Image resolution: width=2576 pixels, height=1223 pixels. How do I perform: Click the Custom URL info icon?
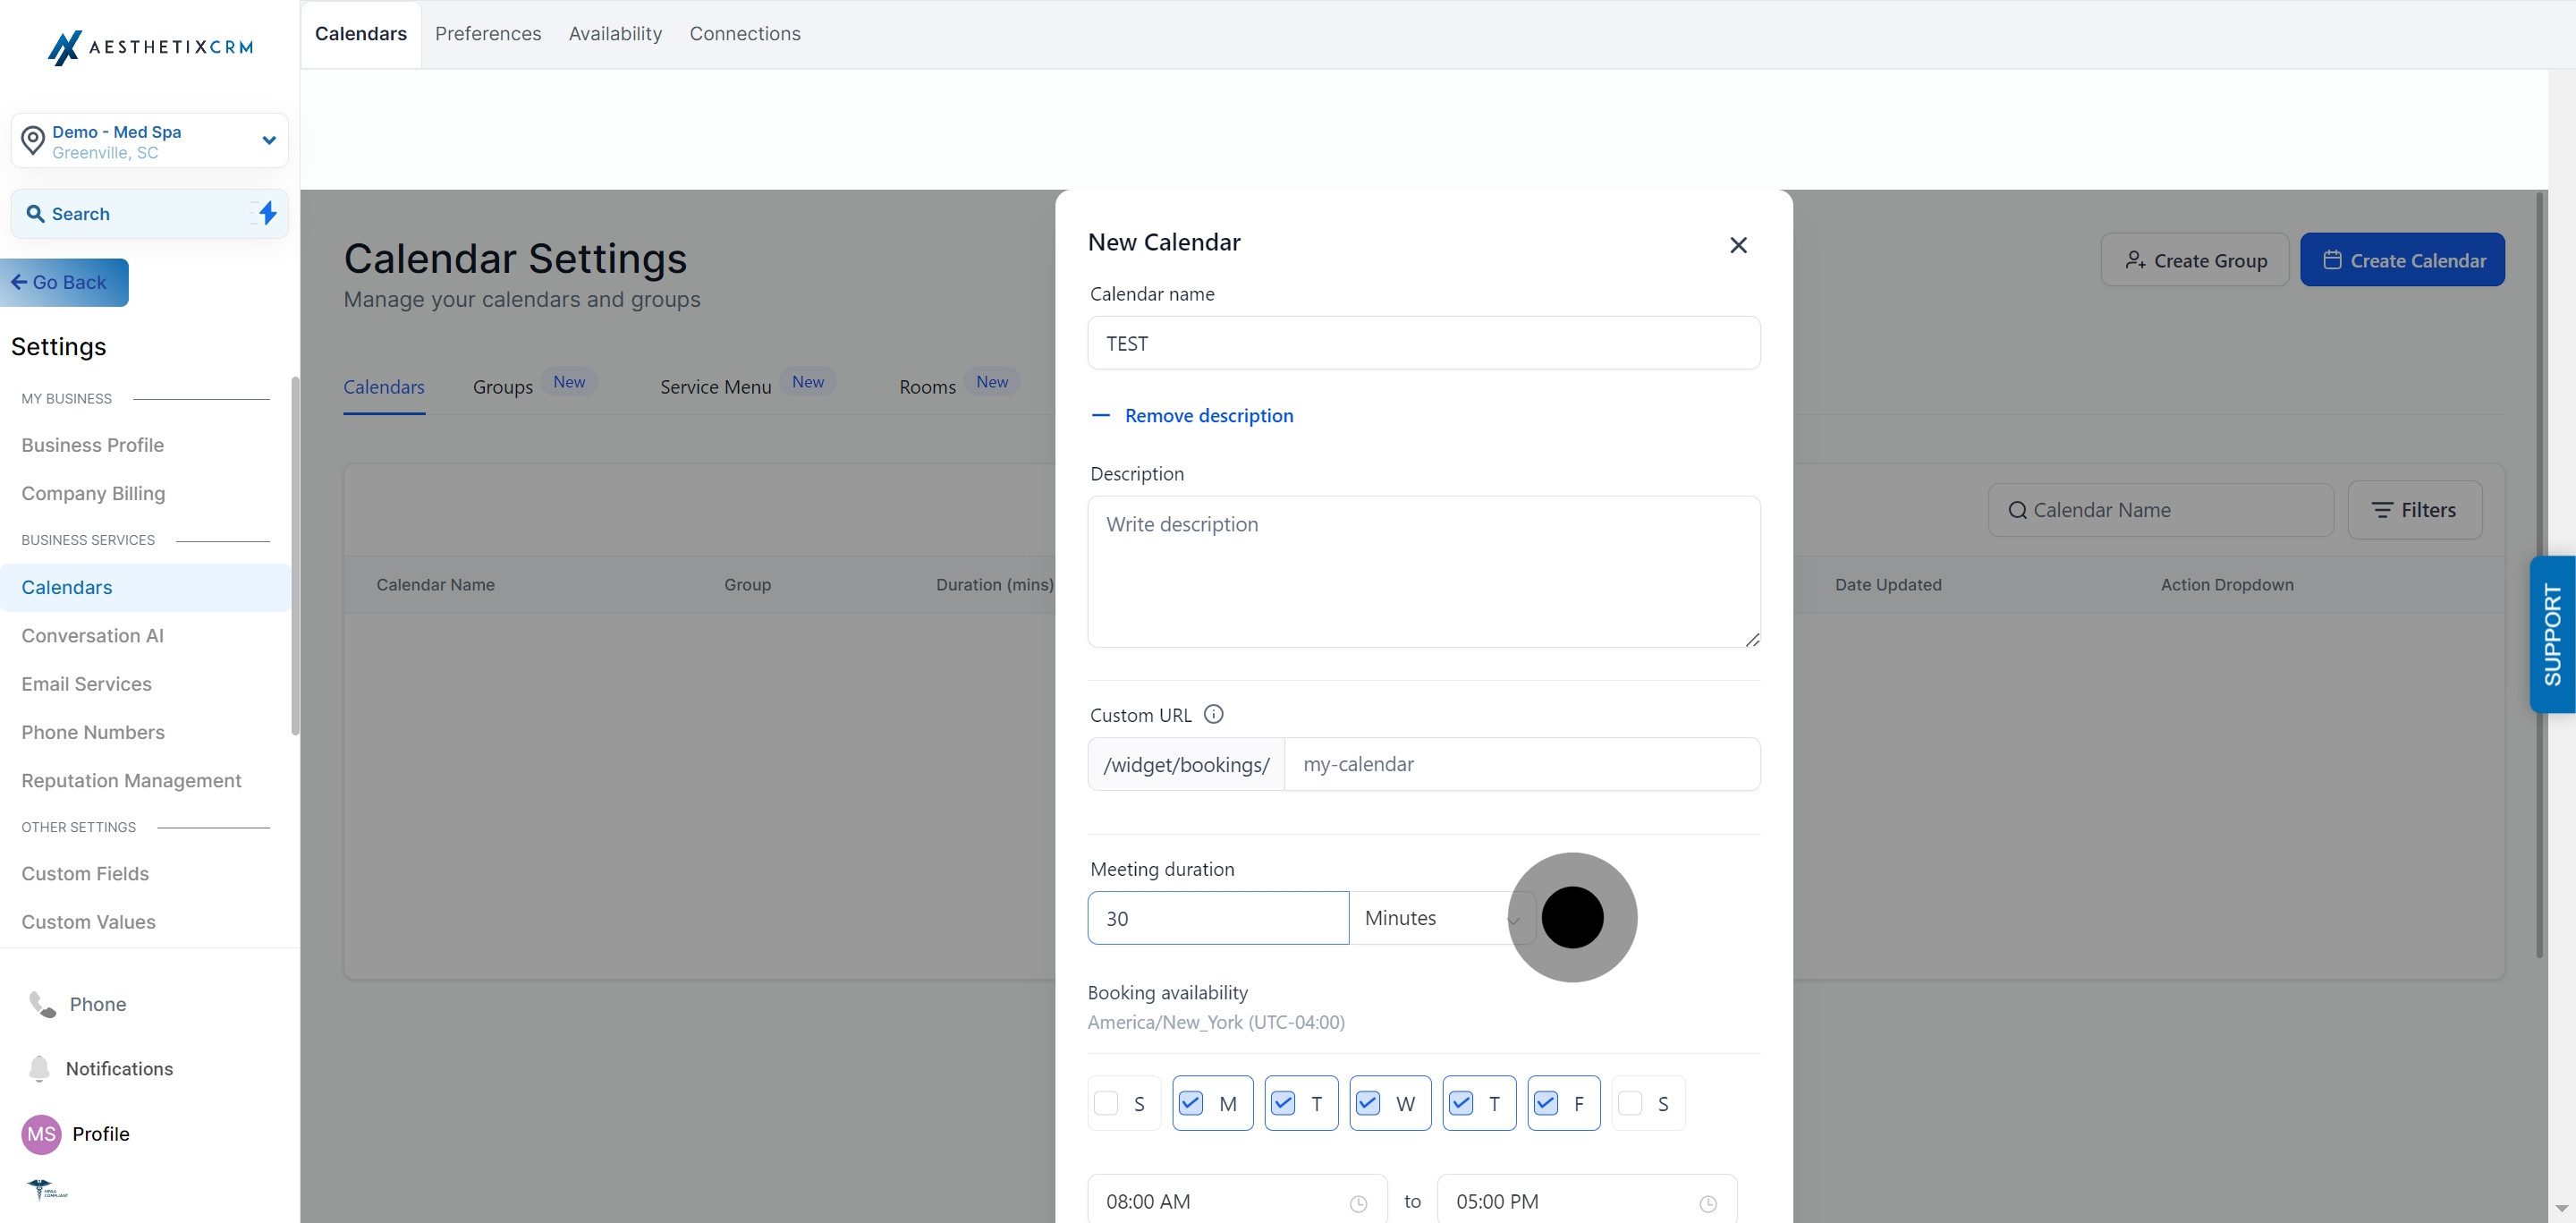click(x=1213, y=714)
